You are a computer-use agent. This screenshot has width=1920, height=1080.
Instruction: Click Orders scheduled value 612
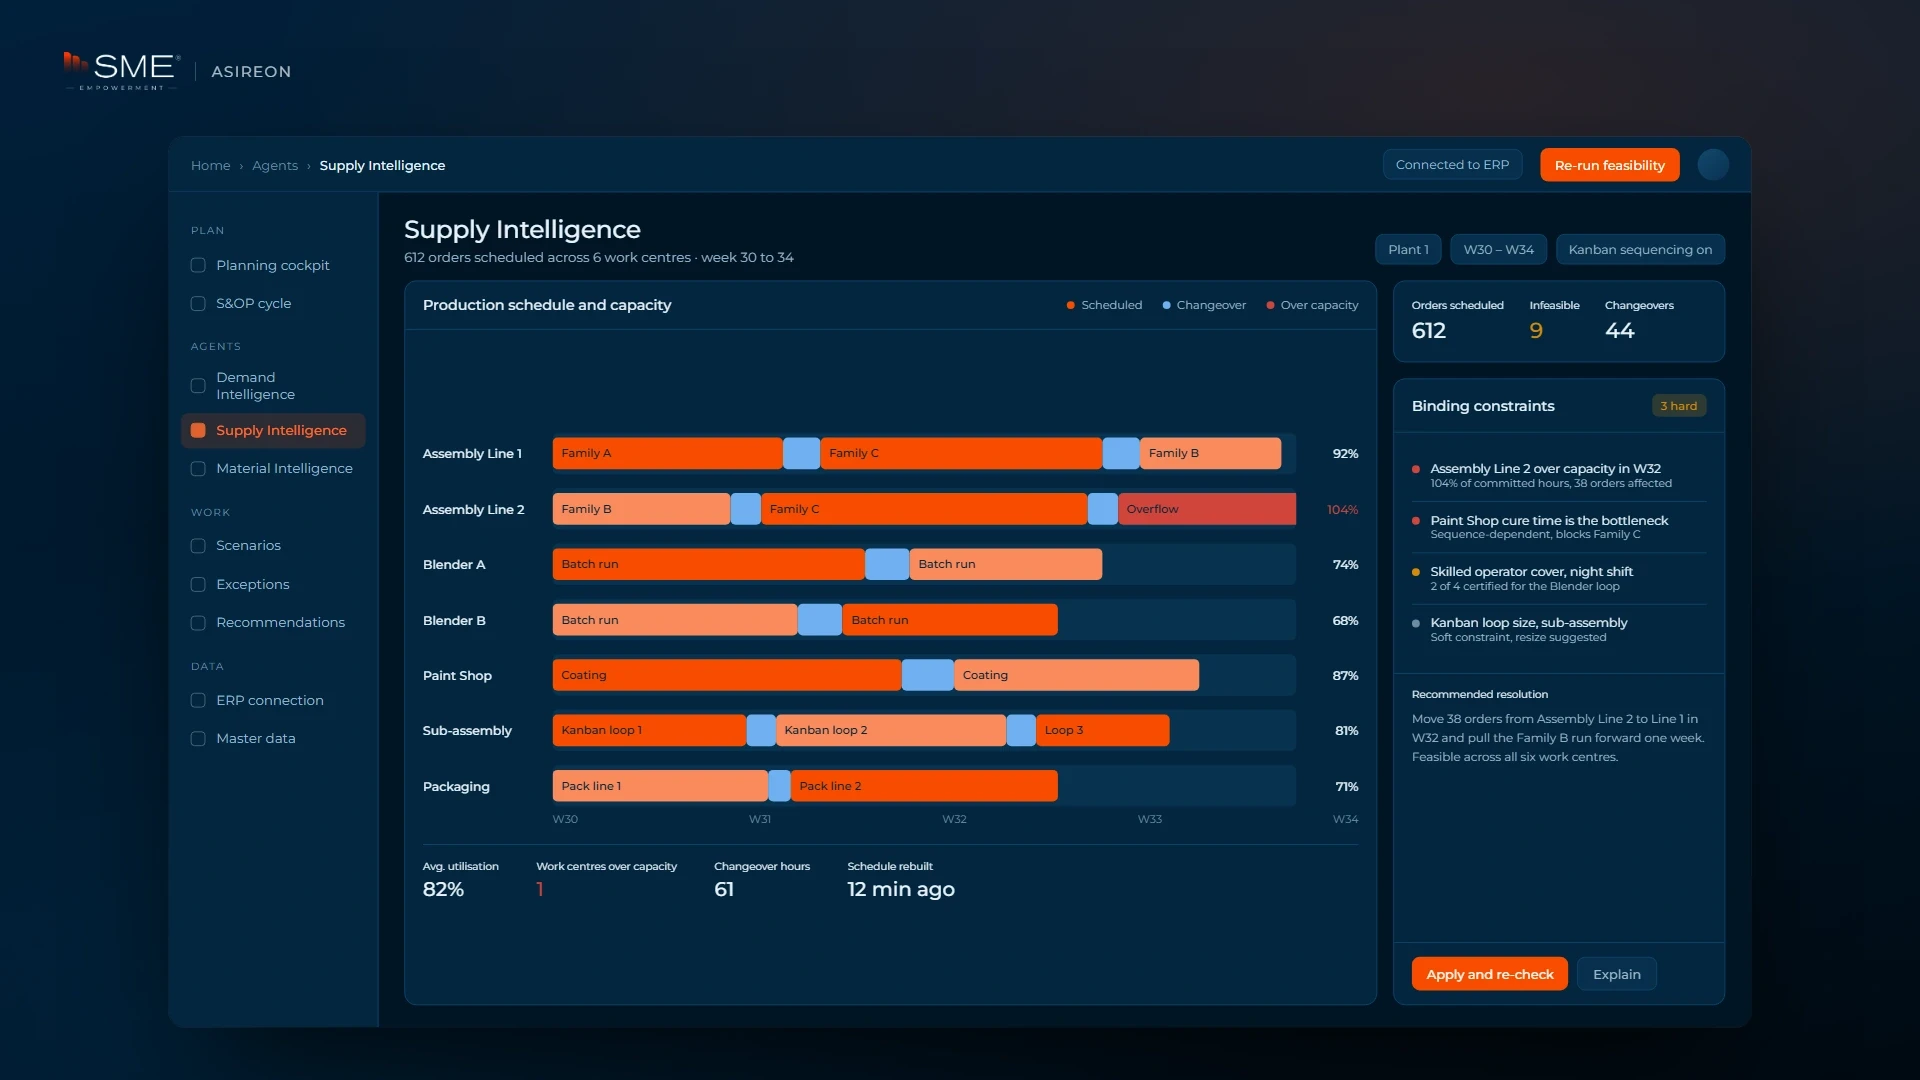click(1429, 331)
